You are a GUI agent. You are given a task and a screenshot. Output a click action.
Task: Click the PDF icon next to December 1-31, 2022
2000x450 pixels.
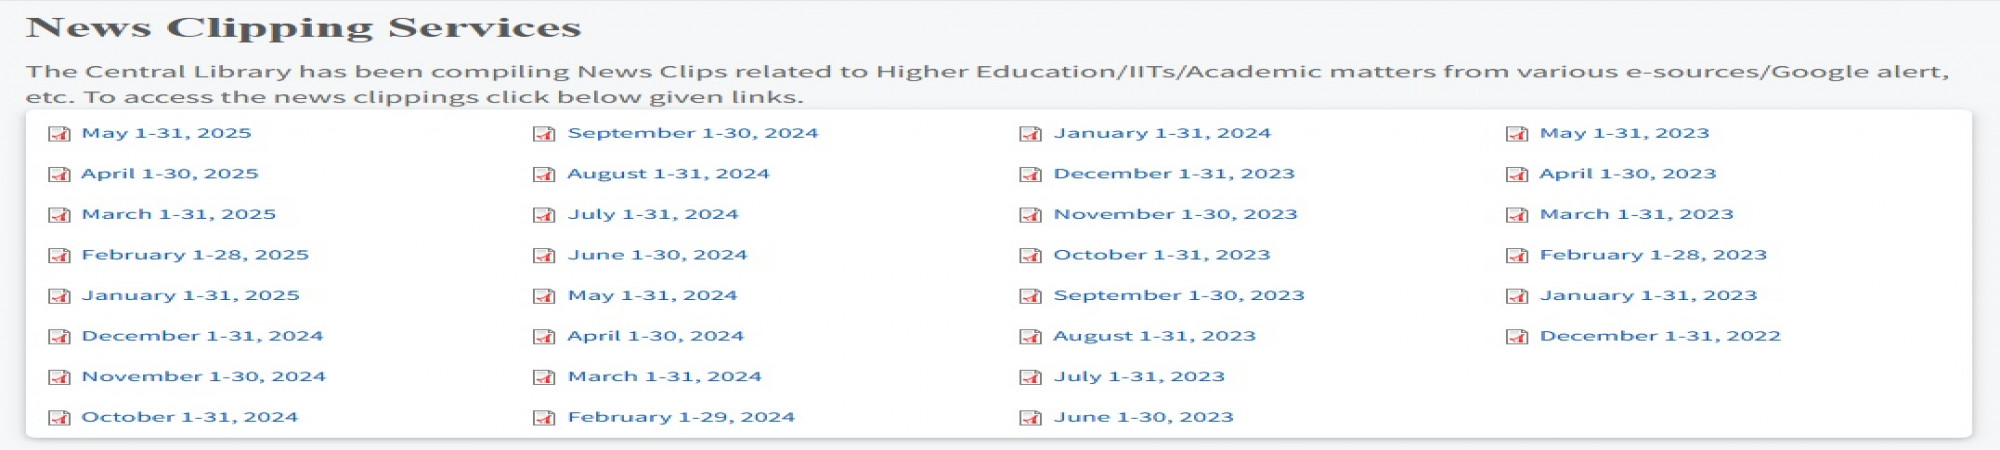coord(1517,337)
